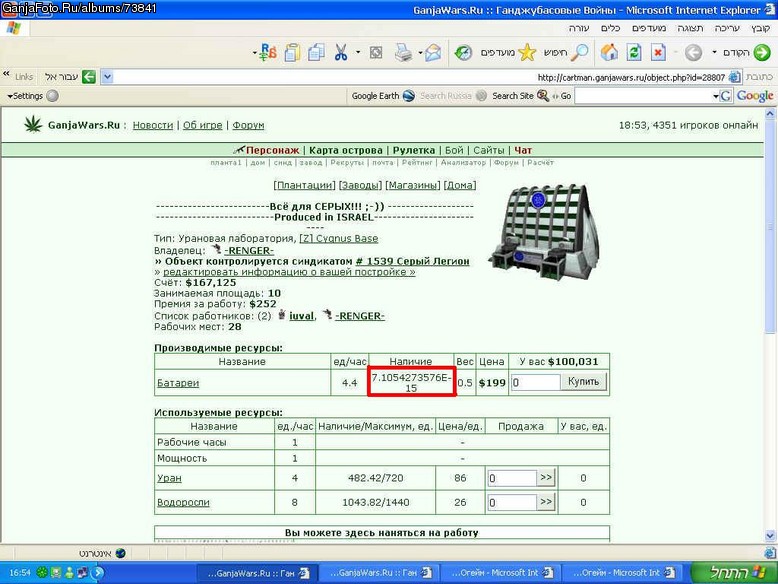Open the תצוגה (View) menu
This screenshot has height=584, width=778.
[x=690, y=28]
